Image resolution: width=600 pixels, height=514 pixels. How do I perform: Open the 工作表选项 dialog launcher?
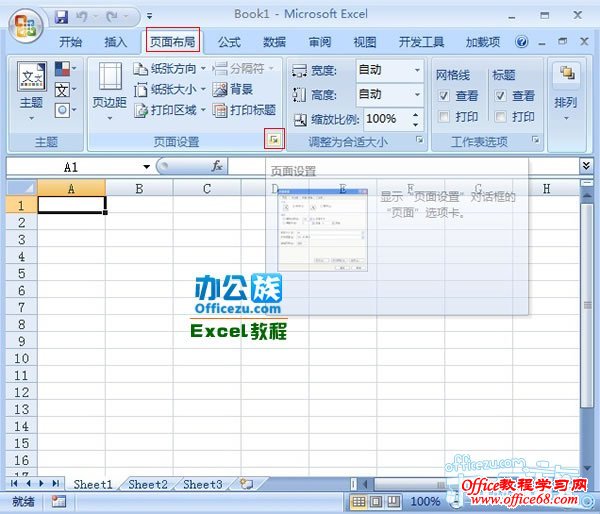(x=536, y=140)
